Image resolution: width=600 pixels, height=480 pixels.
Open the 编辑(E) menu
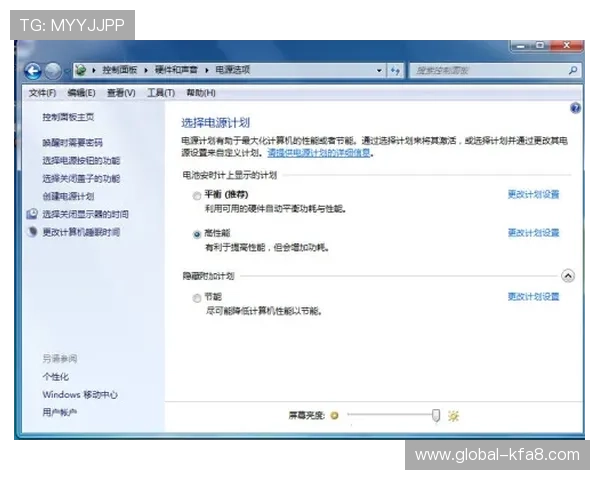(81, 93)
